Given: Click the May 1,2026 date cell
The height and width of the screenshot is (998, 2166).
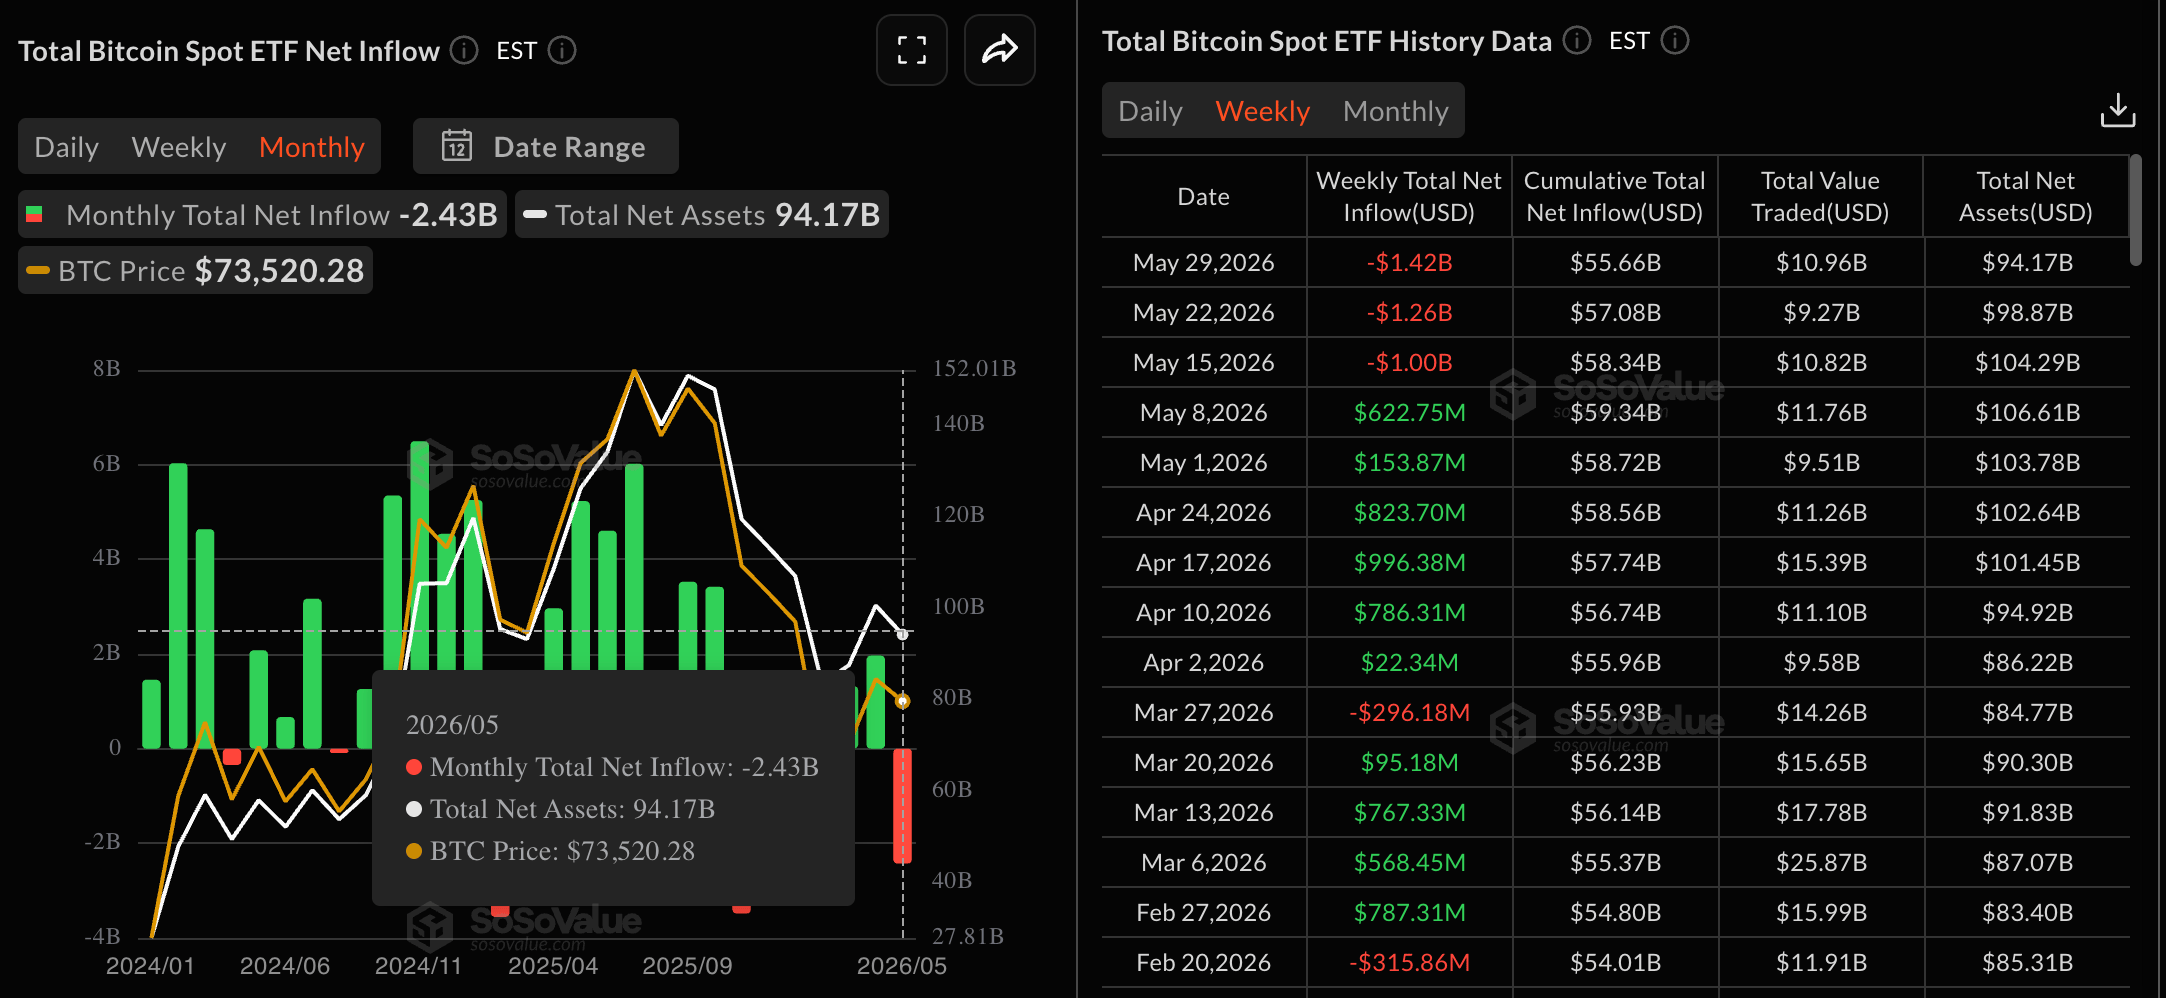Looking at the screenshot, I should (x=1204, y=462).
